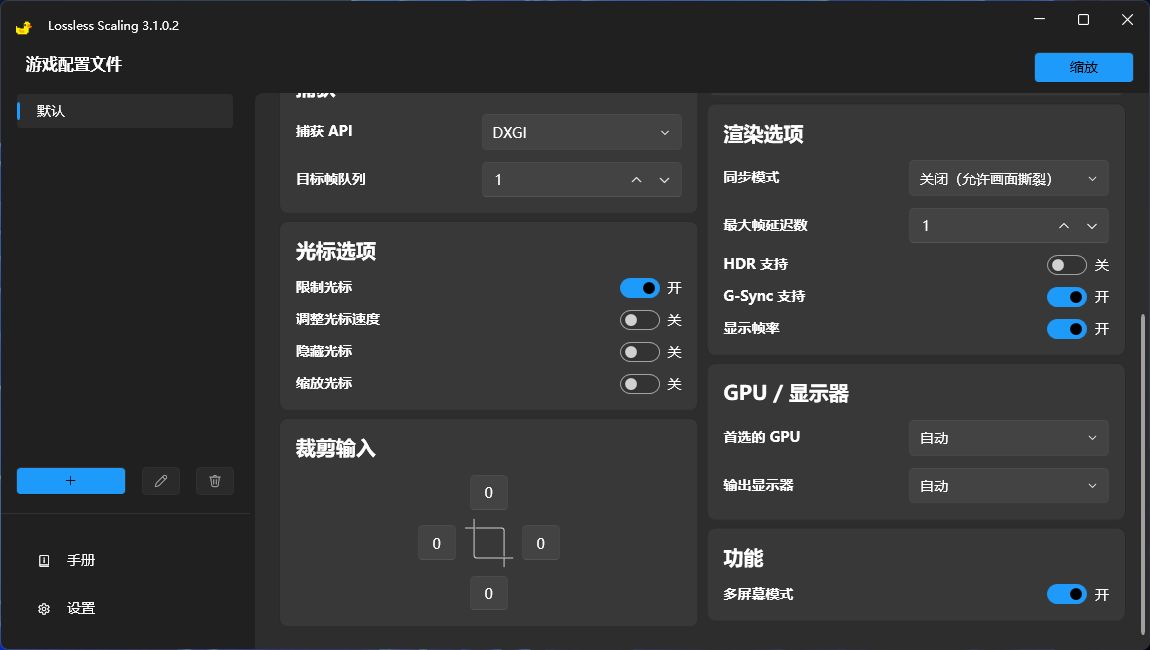Click right crop value field
Screen dimensions: 1150x650
(541, 543)
